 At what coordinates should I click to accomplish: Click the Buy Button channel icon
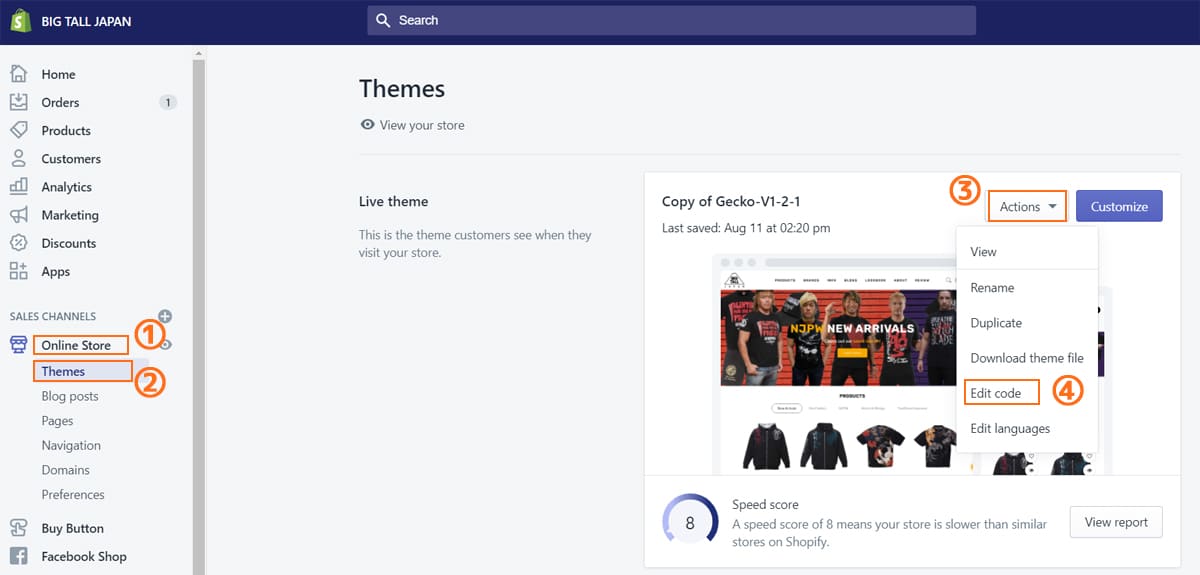point(18,528)
